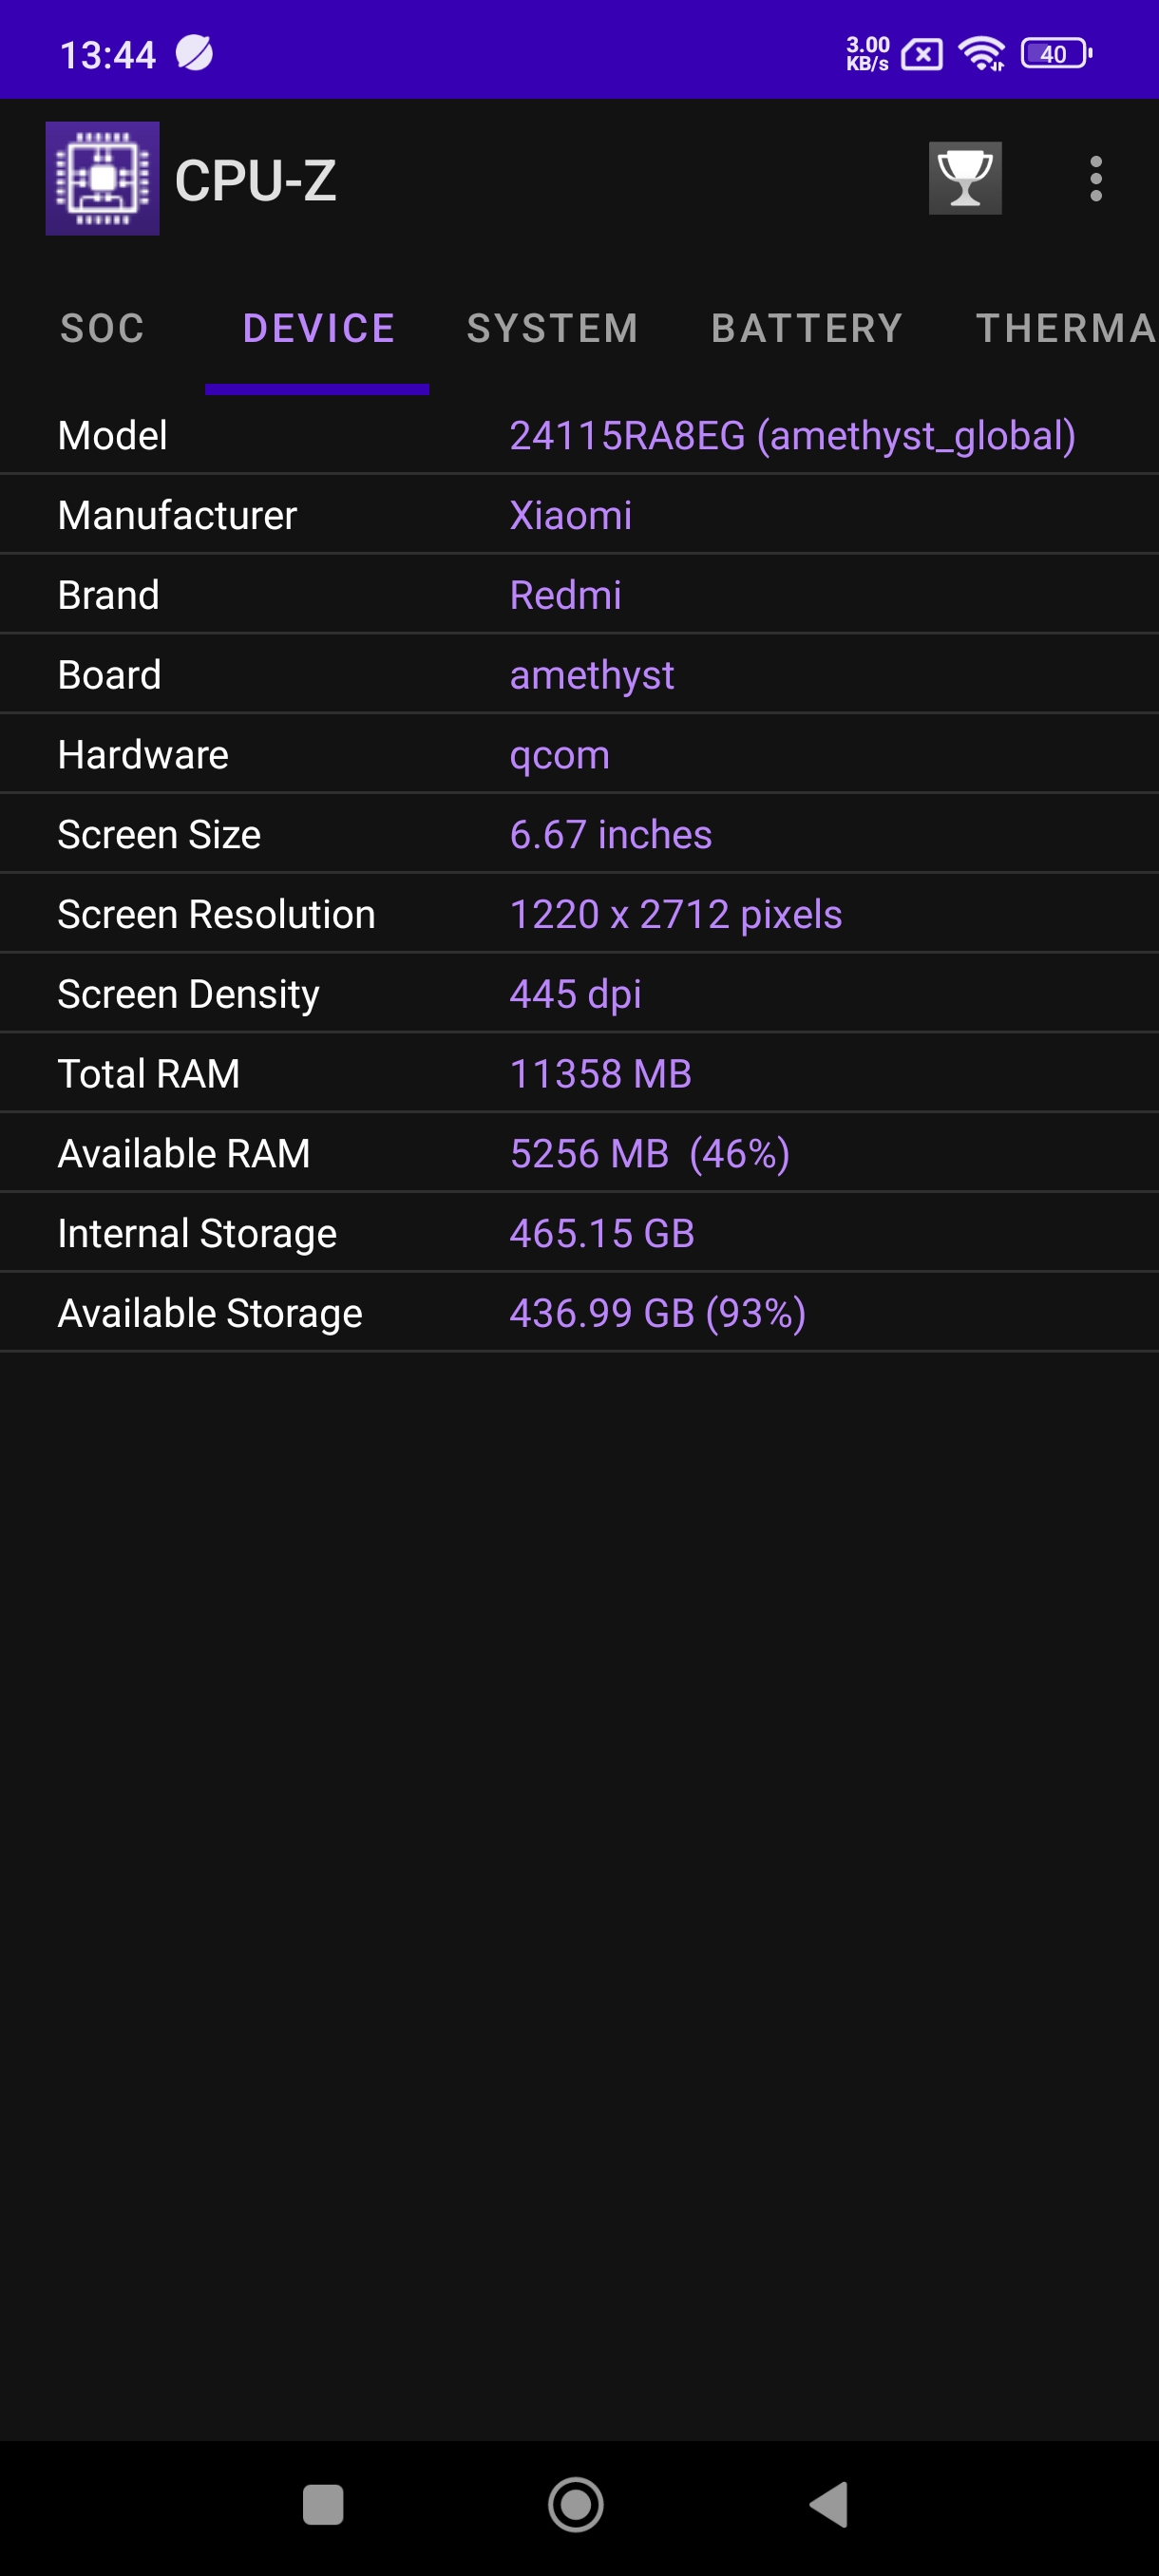Go to the THERMAL tab
The width and height of the screenshot is (1159, 2576).
[1065, 328]
